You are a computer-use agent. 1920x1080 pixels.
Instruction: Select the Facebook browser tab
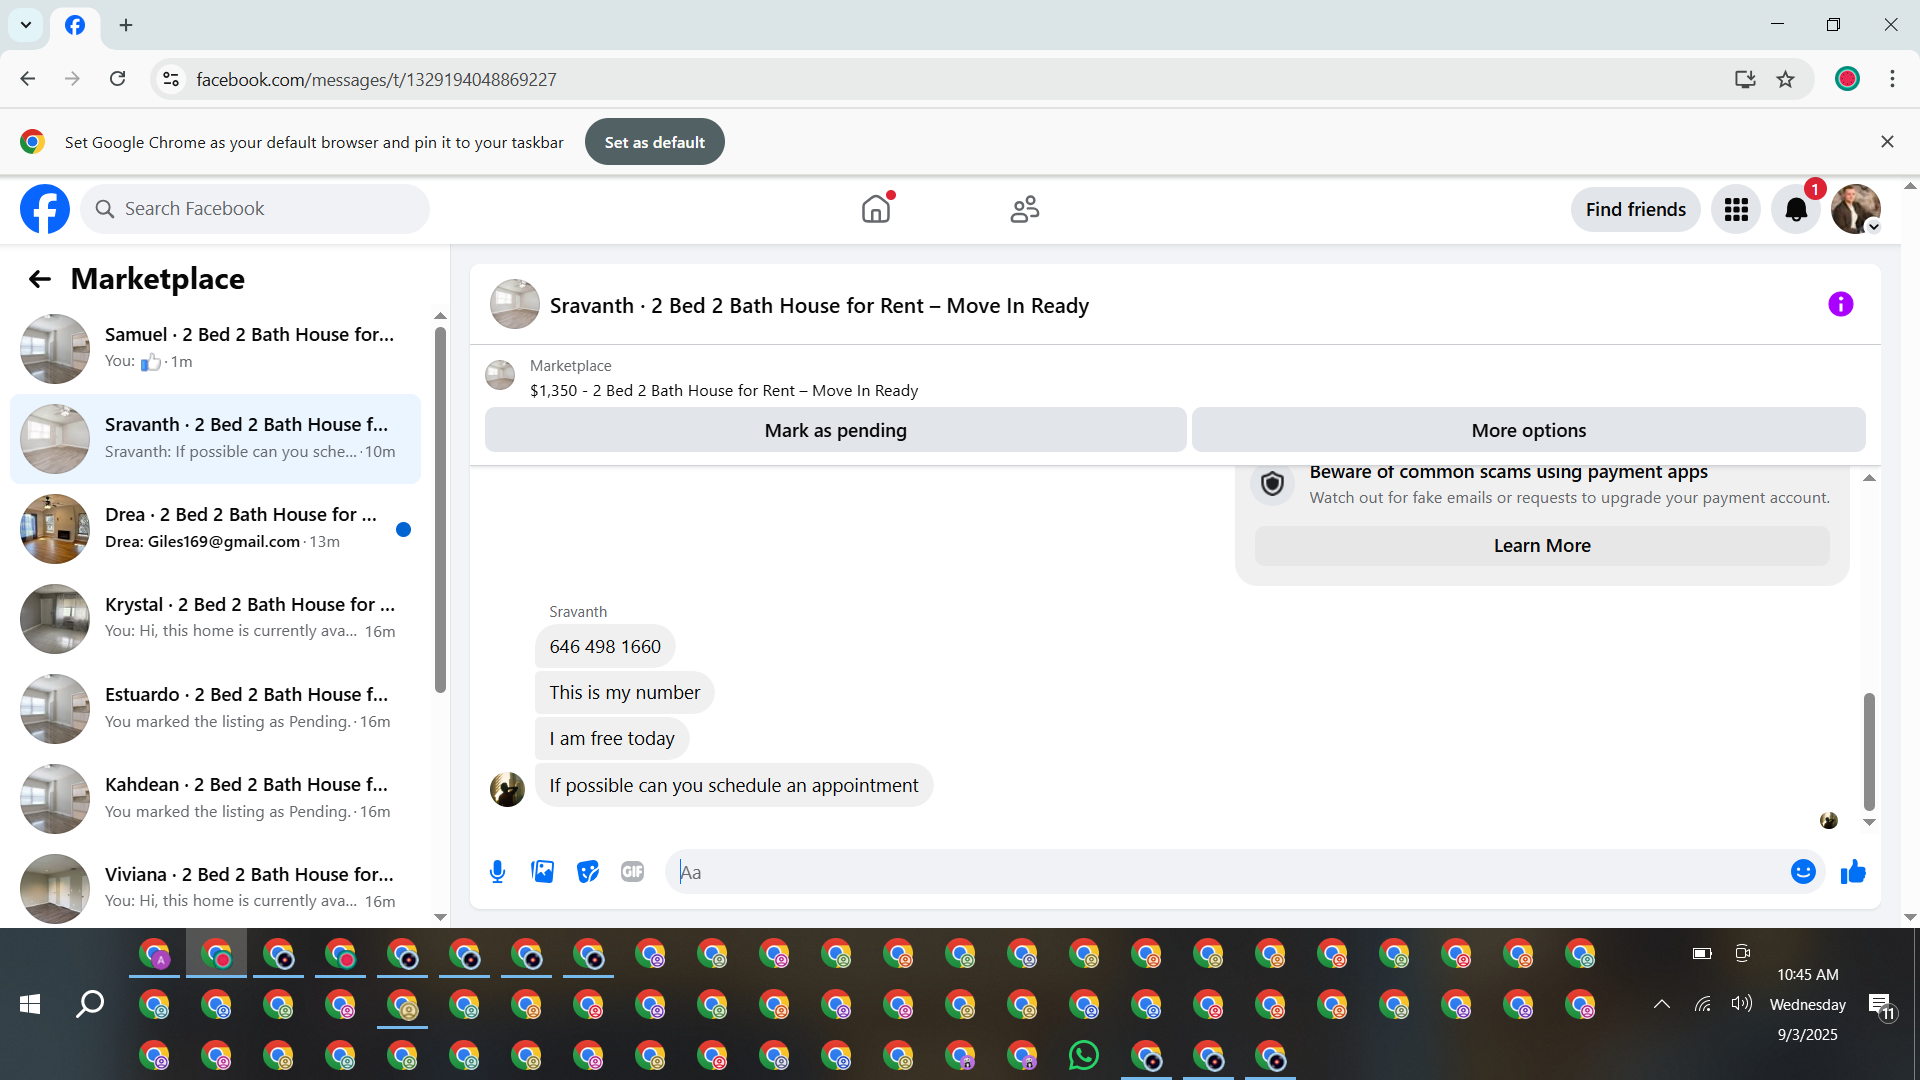coord(75,25)
